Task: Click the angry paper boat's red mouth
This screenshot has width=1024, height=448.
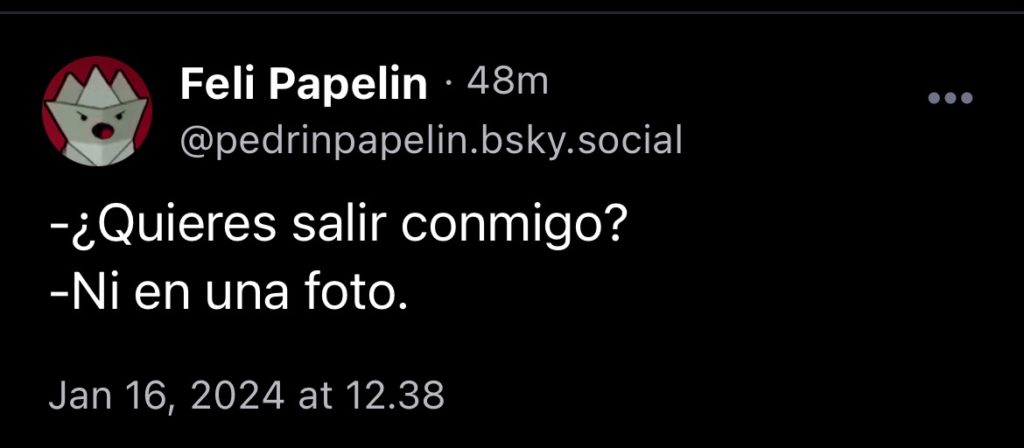Action: [x=103, y=131]
